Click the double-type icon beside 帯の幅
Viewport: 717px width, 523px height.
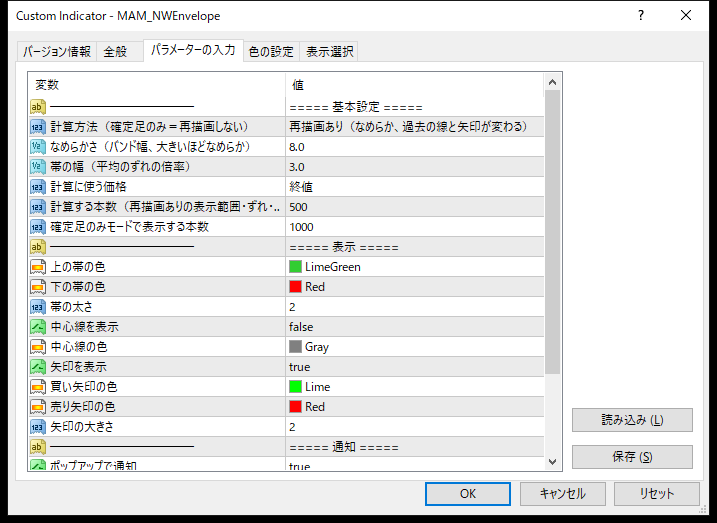38,167
